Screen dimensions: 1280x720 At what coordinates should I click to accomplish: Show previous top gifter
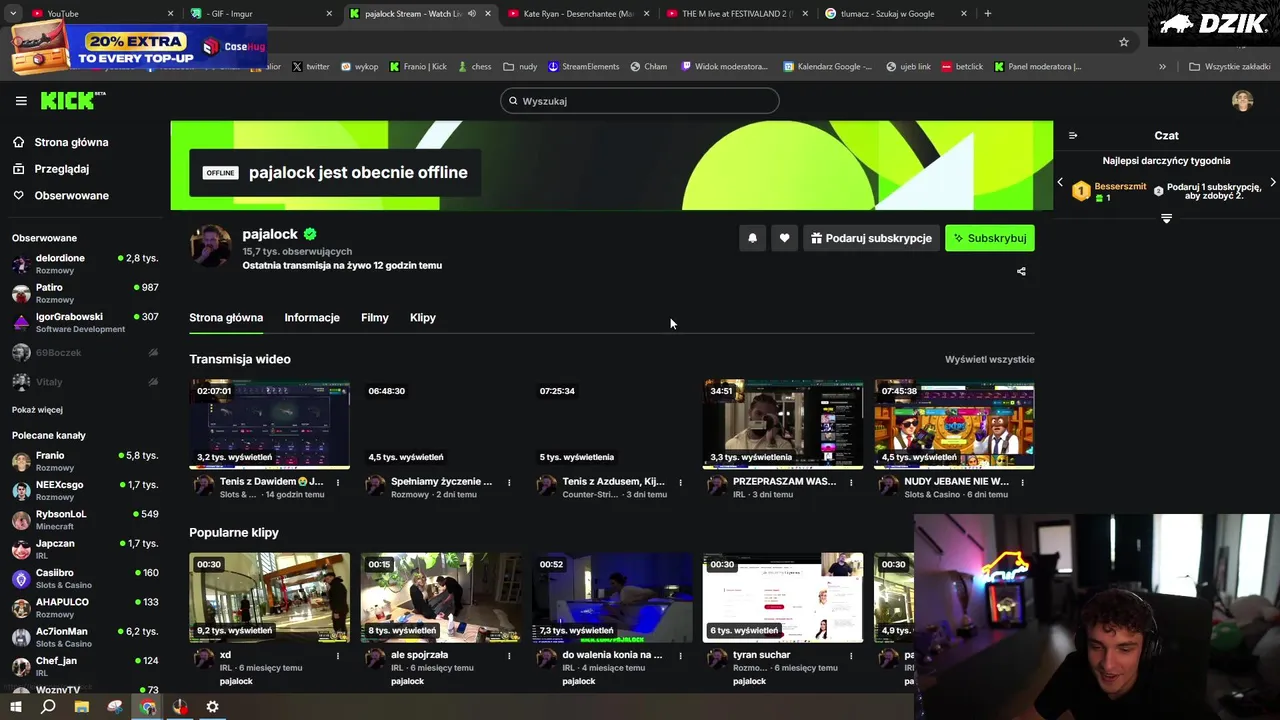tap(1060, 182)
